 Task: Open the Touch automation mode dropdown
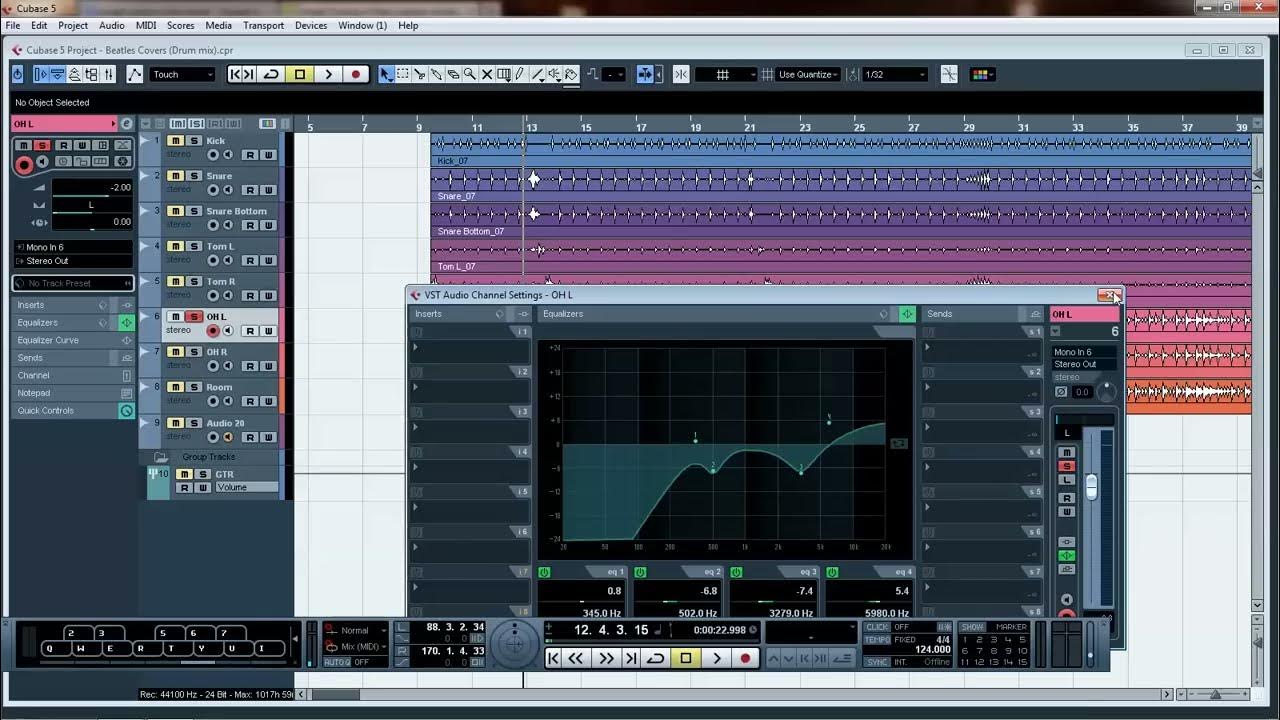click(x=183, y=74)
